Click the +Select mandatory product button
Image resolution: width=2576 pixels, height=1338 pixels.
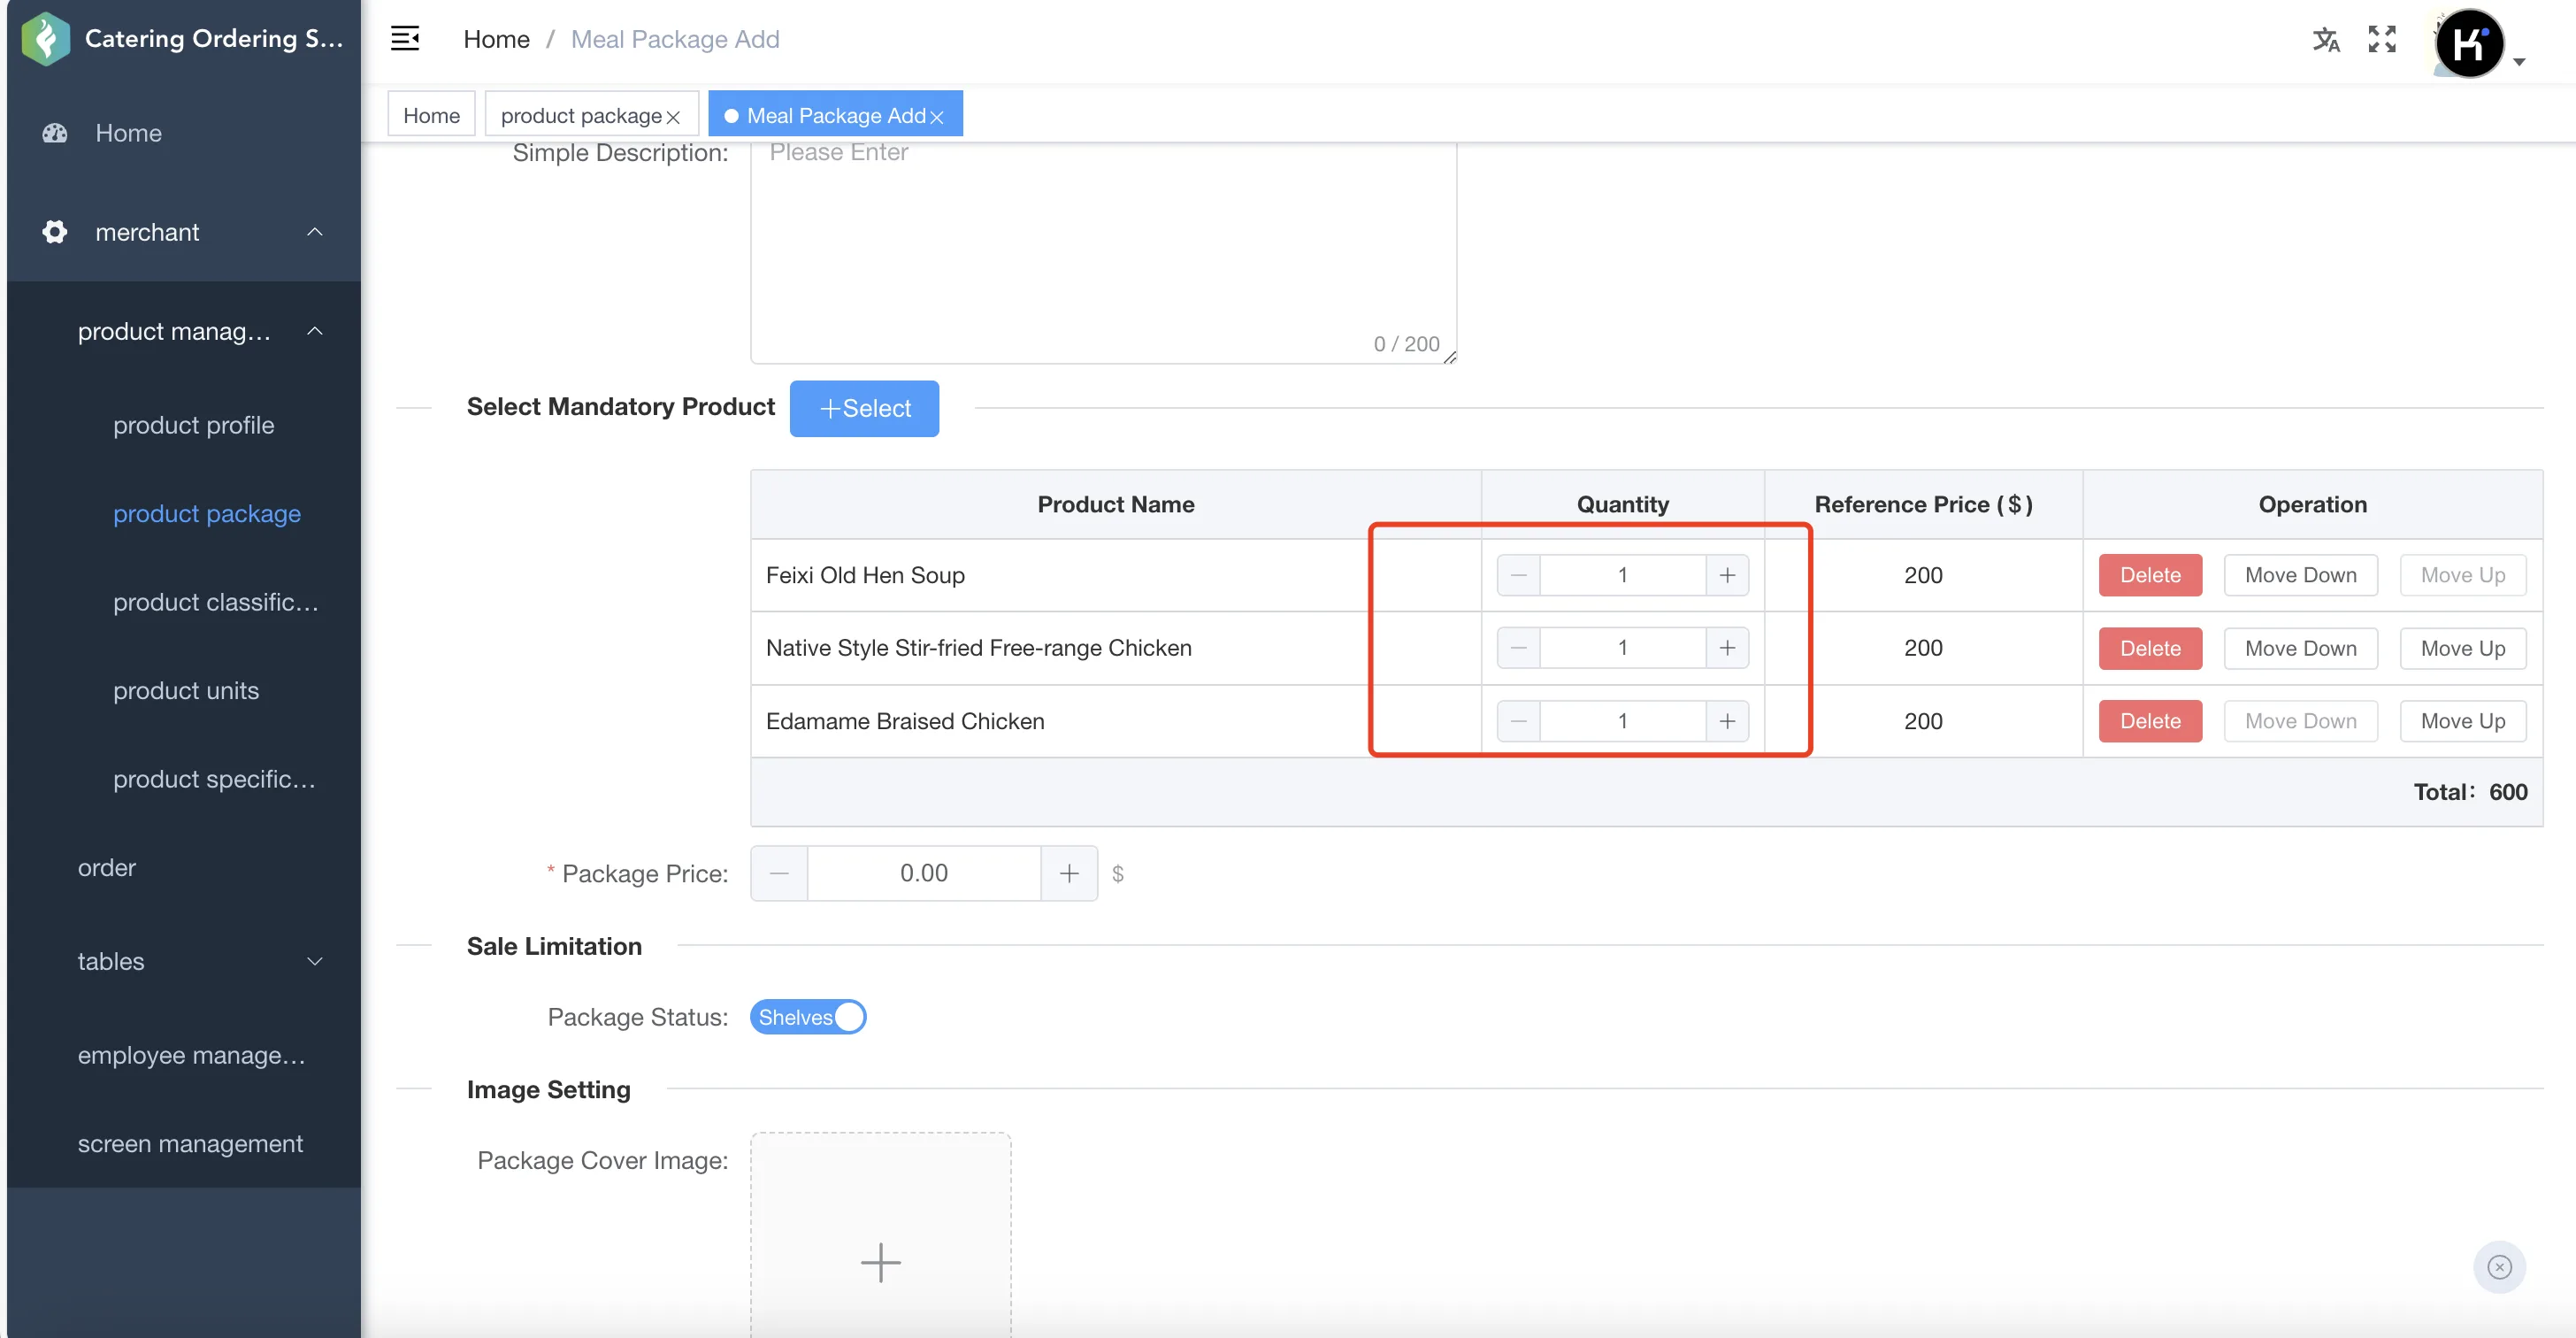click(864, 408)
